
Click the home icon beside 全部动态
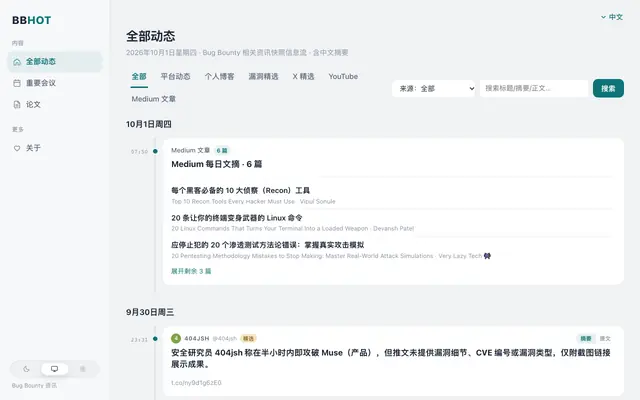pos(17,62)
